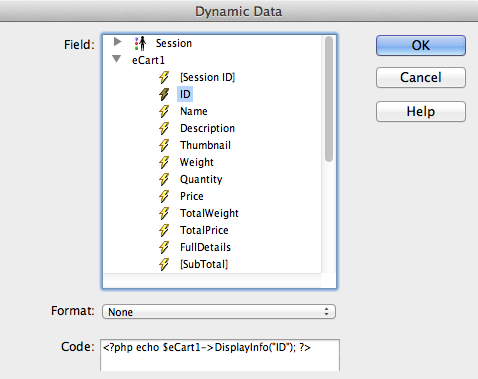The width and height of the screenshot is (478, 379).
Task: Click lightning icon next to Quantity
Action: tap(164, 179)
